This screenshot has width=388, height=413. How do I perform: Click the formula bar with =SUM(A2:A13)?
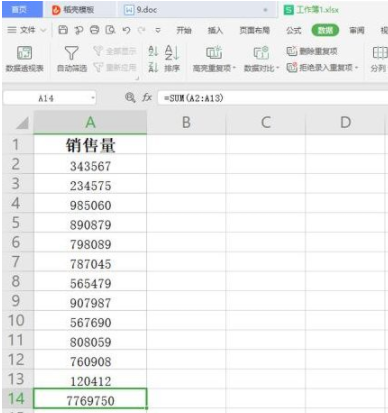tap(273, 98)
